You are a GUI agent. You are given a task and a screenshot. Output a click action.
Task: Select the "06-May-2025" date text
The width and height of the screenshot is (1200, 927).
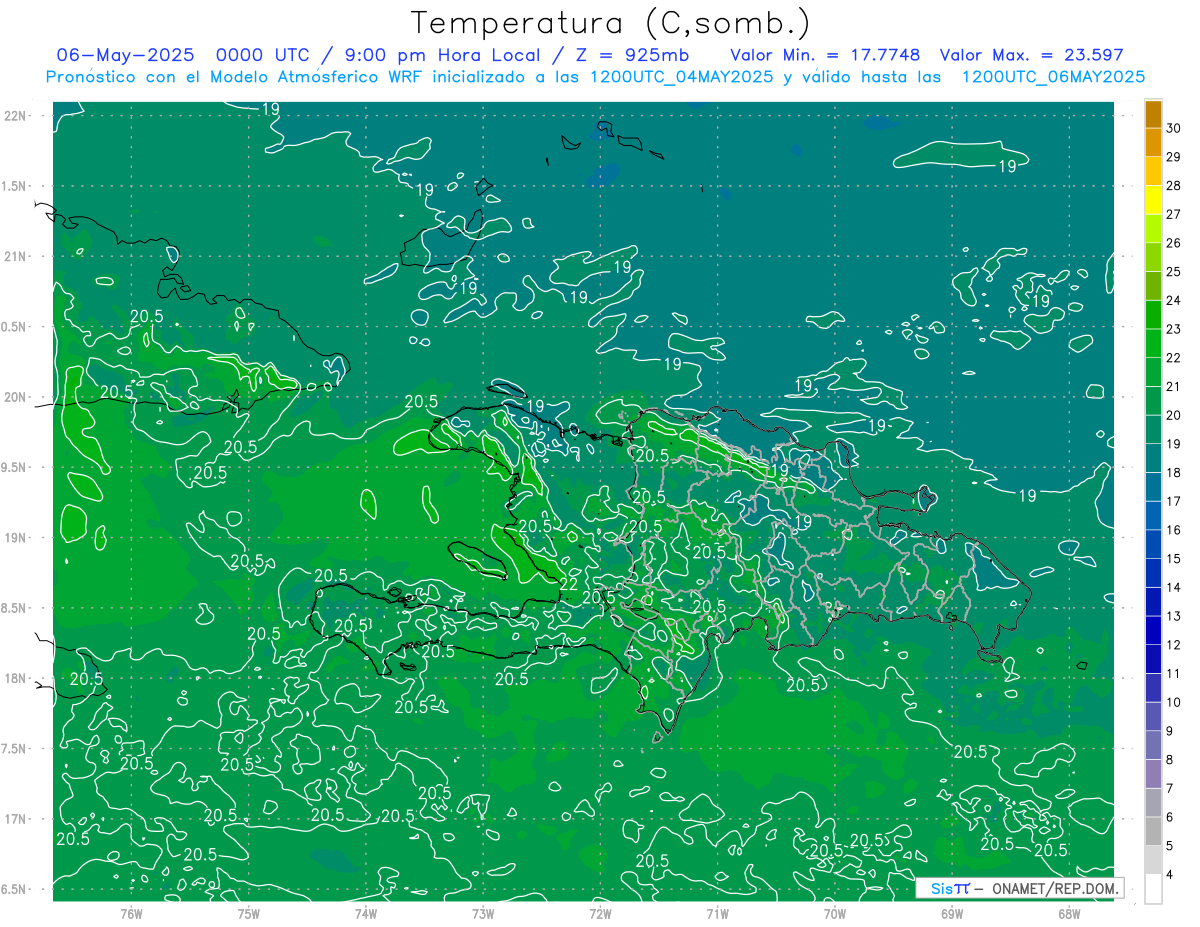127,55
